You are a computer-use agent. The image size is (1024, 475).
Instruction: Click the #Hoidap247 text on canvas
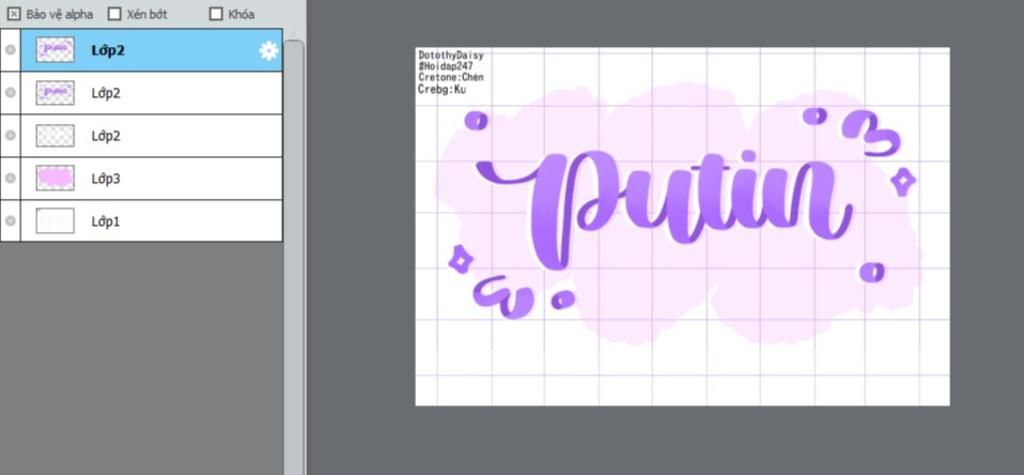pyautogui.click(x=445, y=67)
